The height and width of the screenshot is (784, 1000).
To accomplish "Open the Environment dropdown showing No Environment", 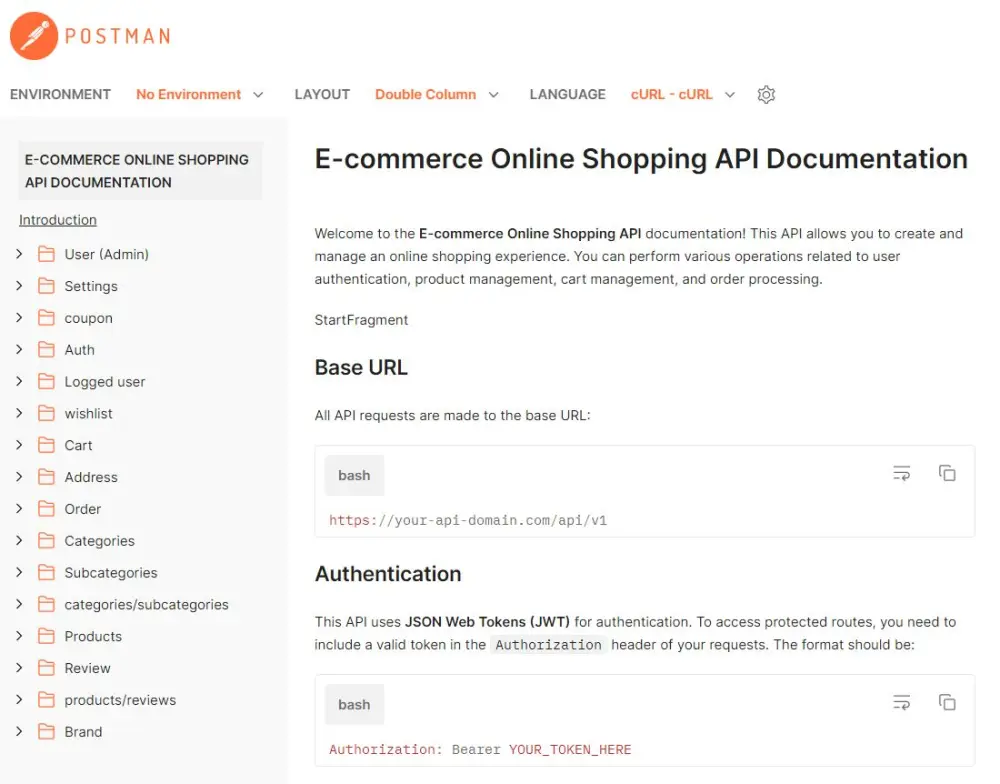I will (x=200, y=94).
